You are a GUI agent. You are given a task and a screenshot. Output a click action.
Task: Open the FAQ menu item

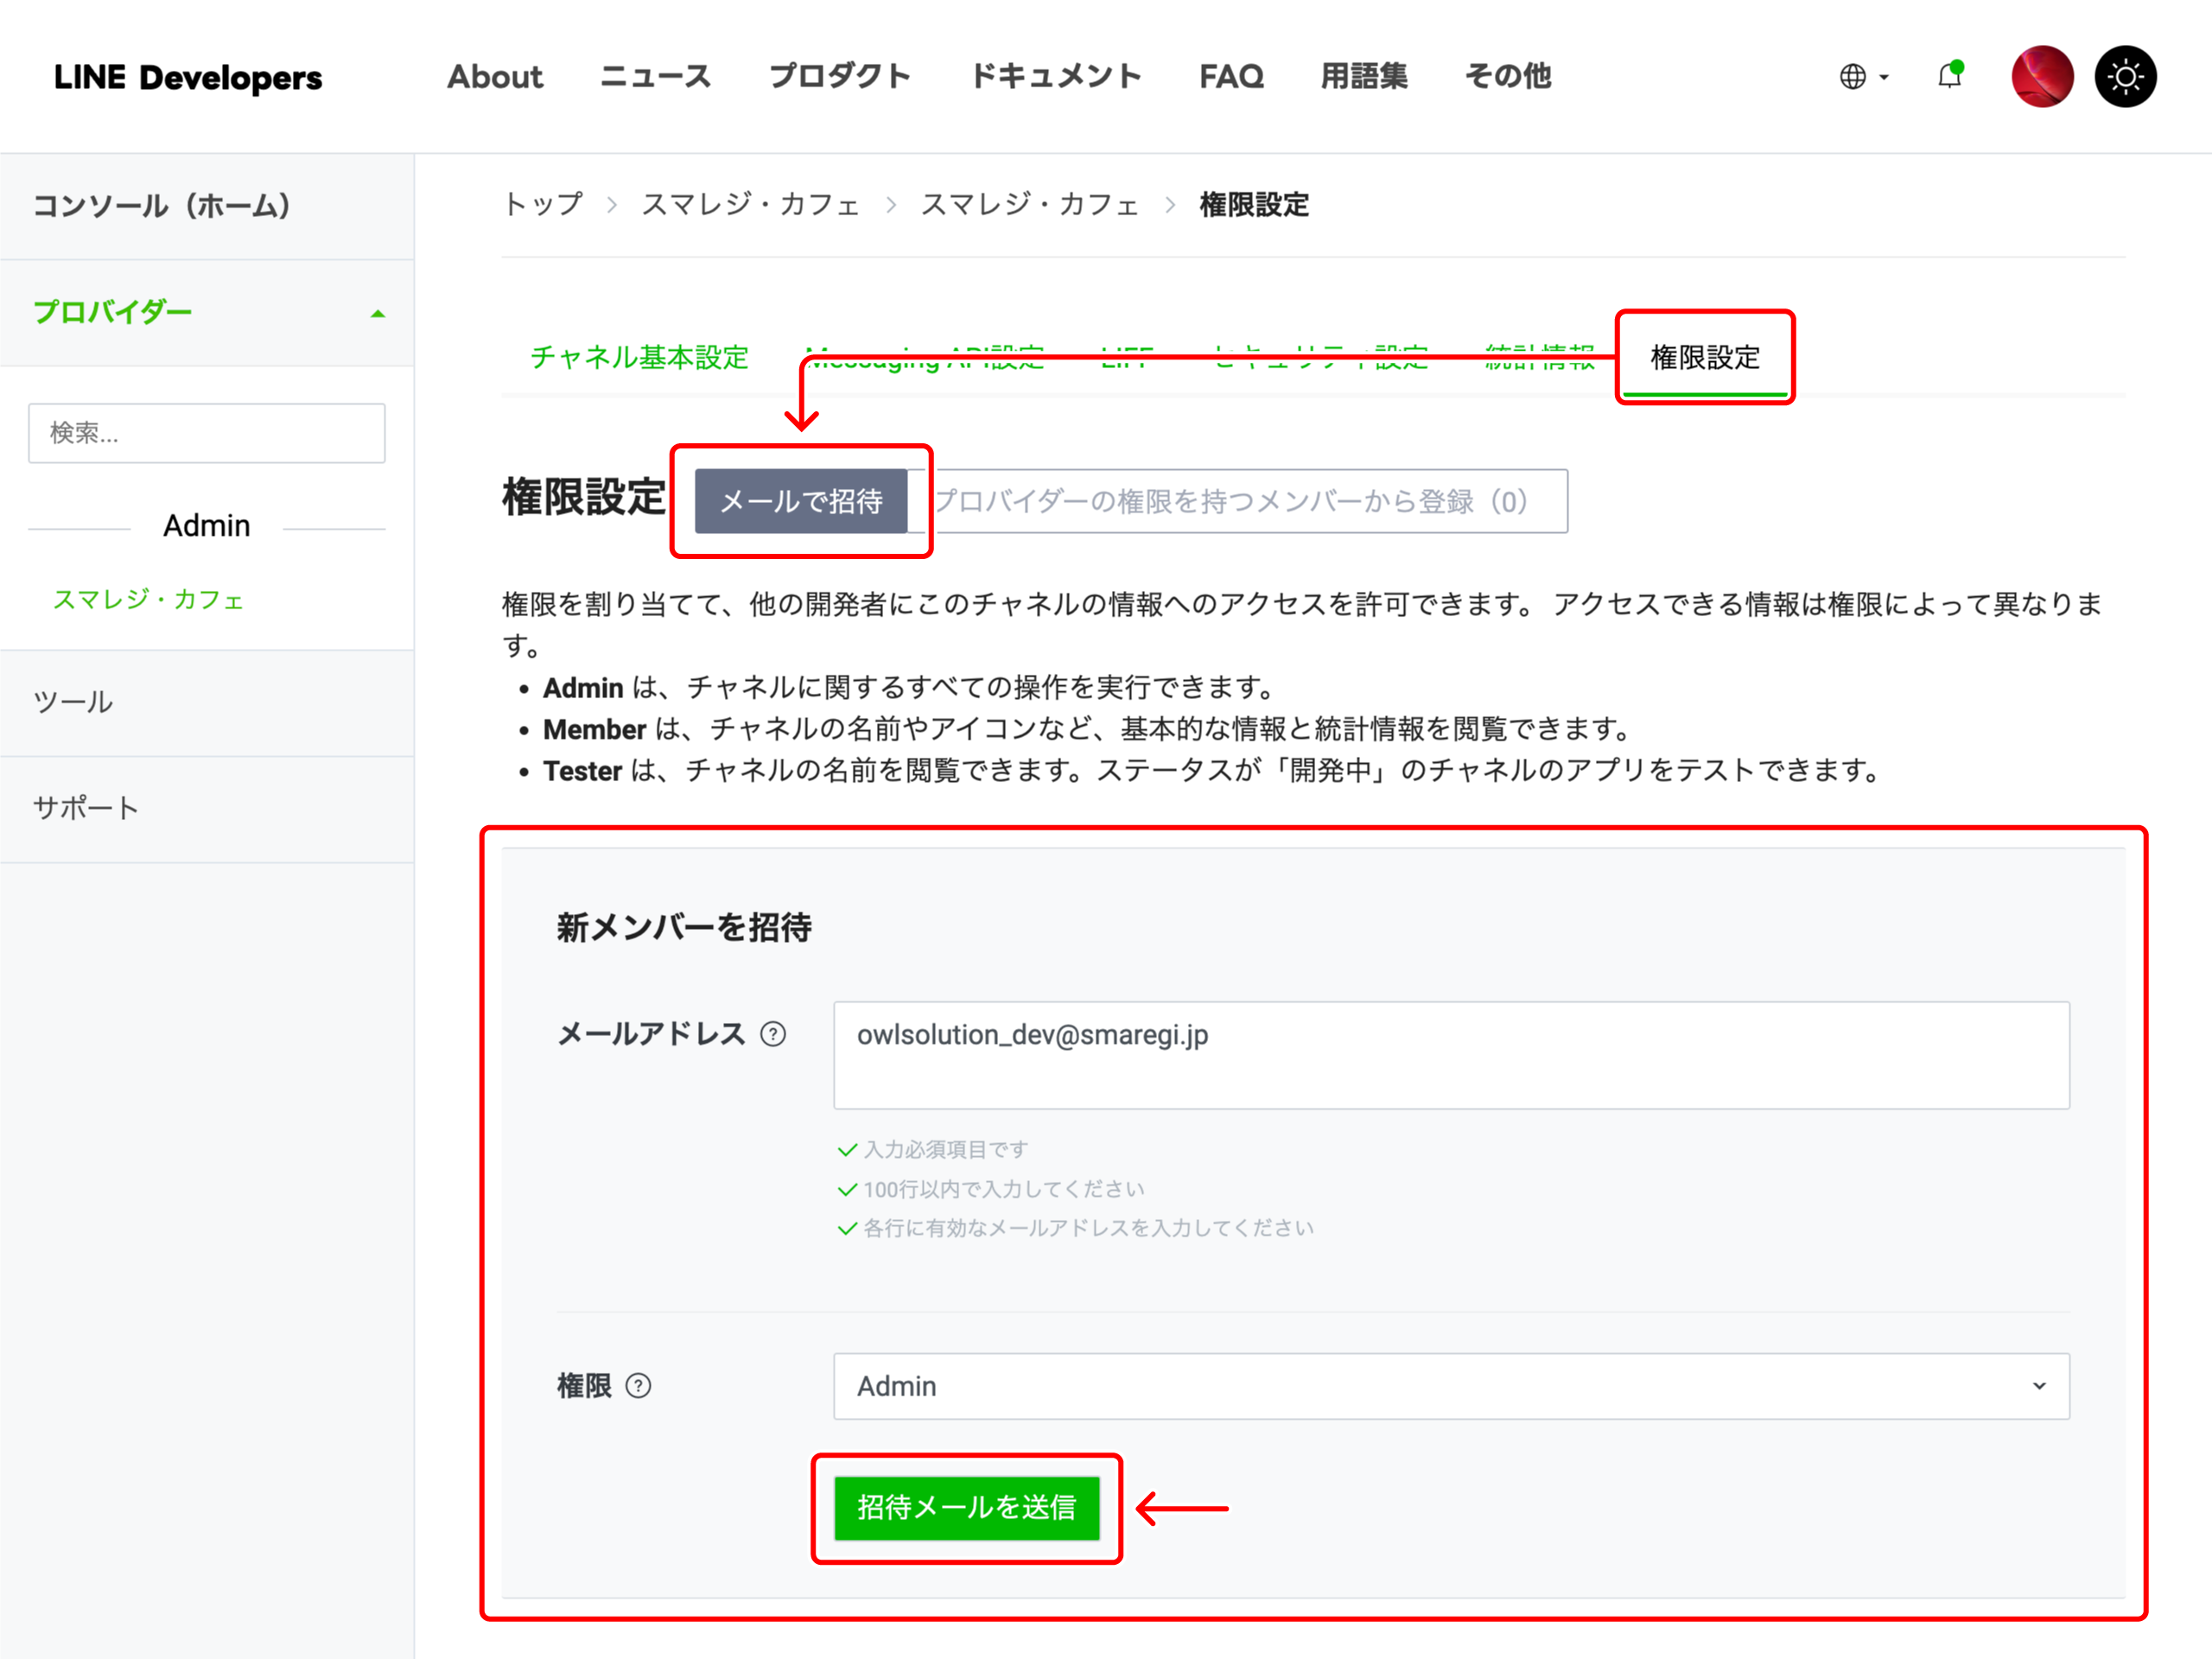click(x=1231, y=77)
